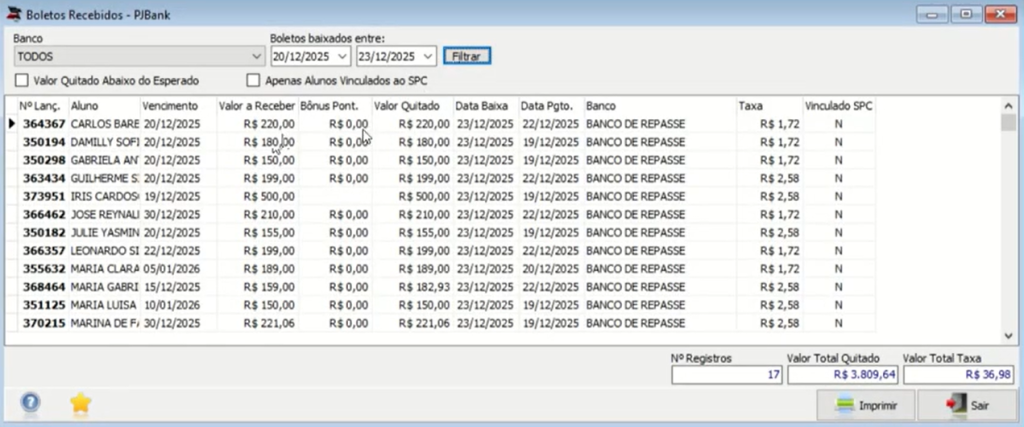Click the table's vertical scrollbar thumb
1024x427 pixels.
point(1008,123)
